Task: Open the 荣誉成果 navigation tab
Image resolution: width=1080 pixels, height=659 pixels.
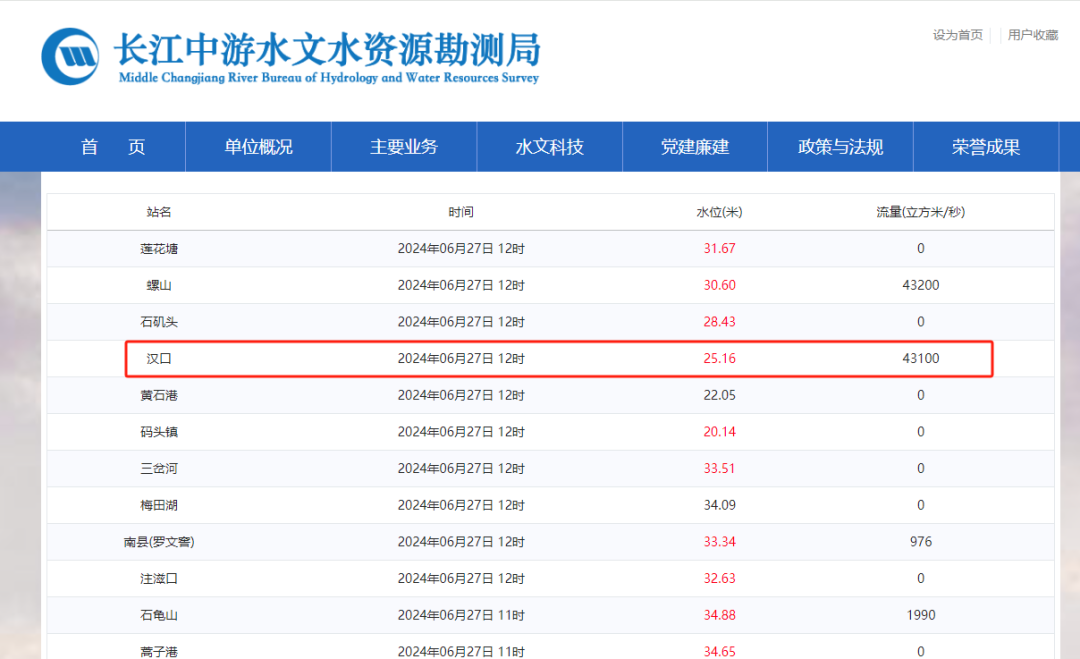Action: click(x=986, y=147)
